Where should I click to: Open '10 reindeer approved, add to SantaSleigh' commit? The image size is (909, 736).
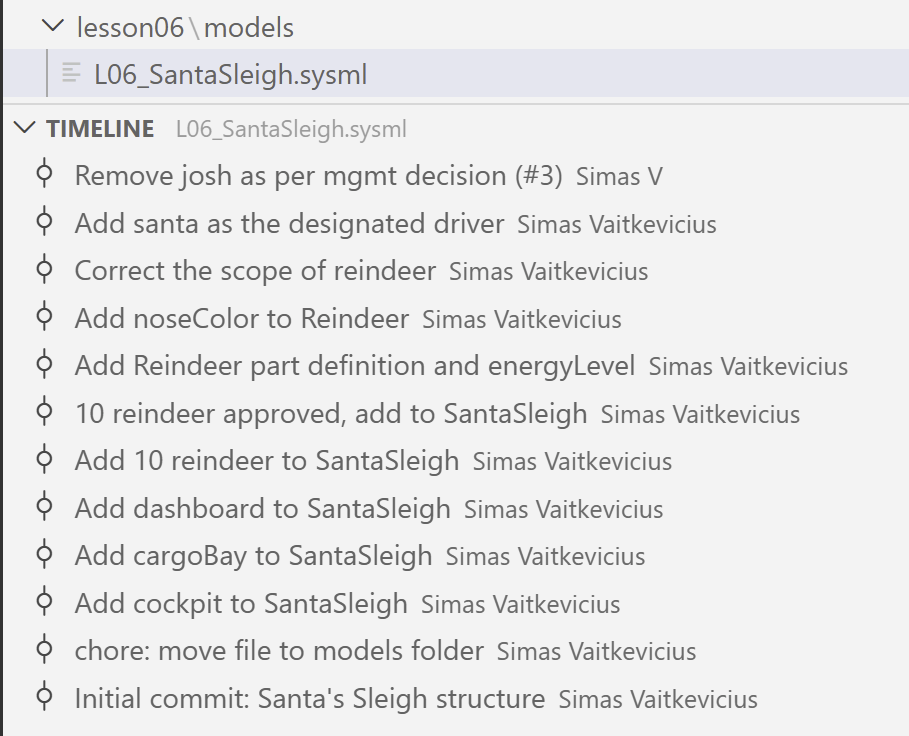point(330,413)
